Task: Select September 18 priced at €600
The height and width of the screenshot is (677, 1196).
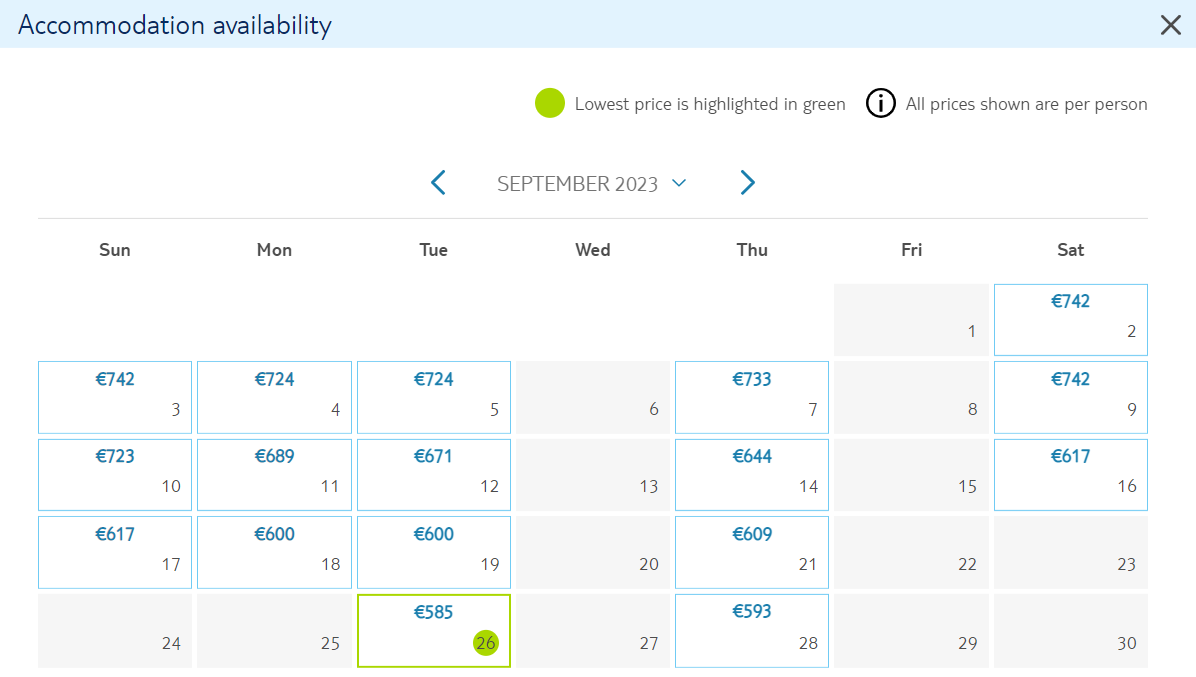Action: (275, 552)
